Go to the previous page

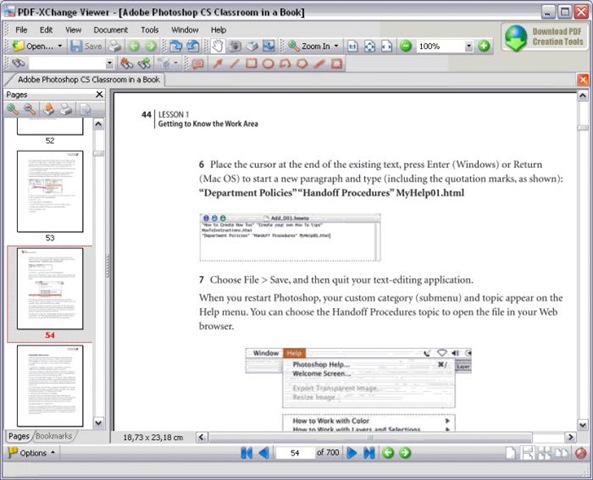tap(264, 453)
